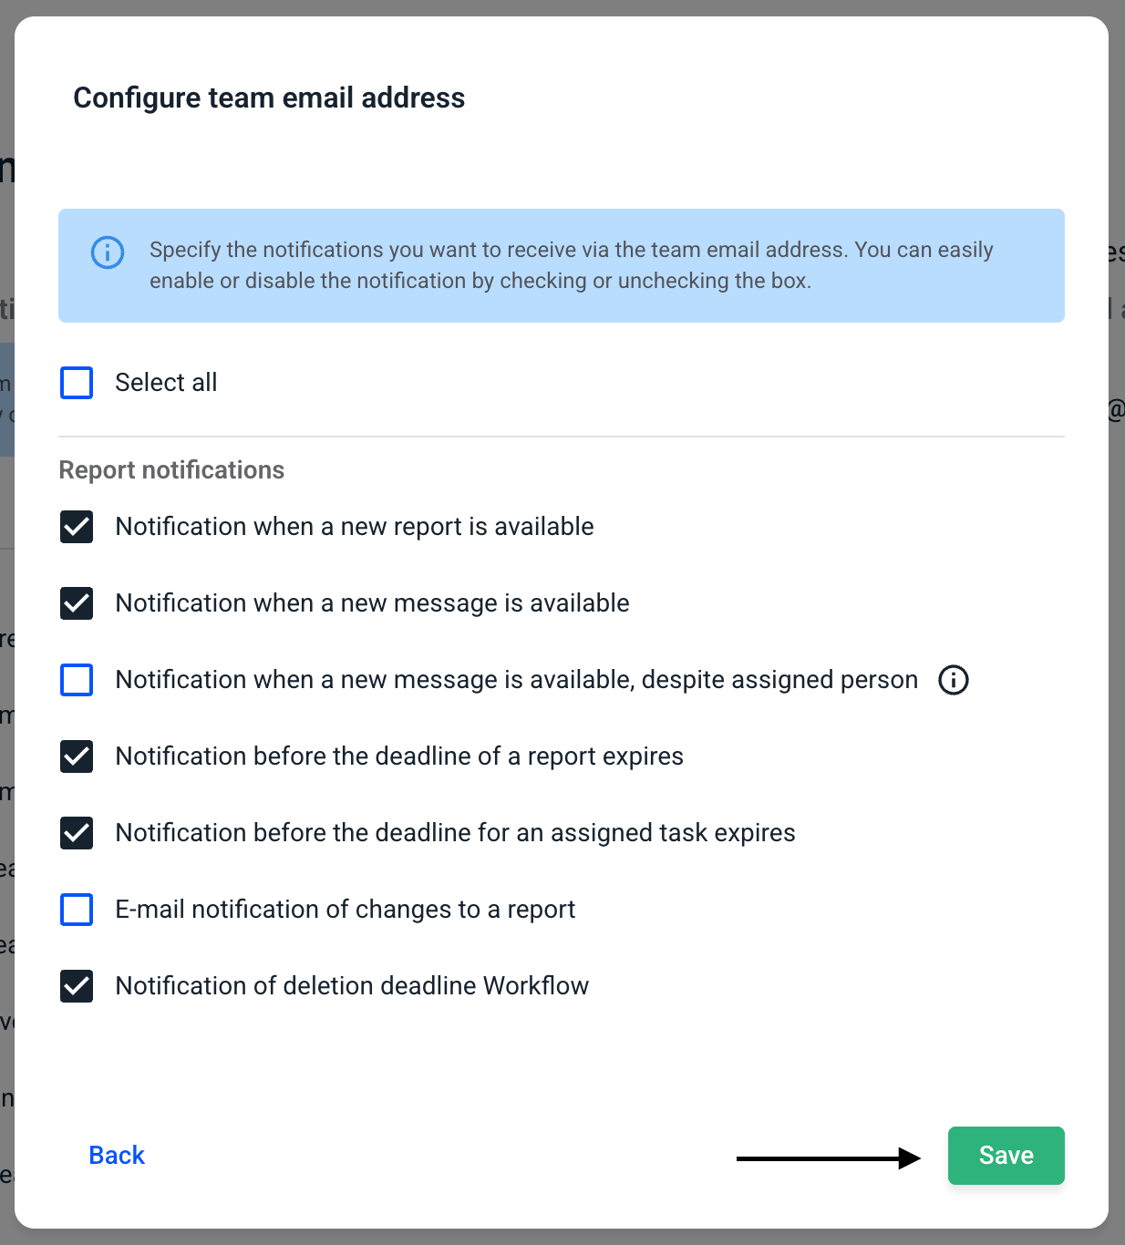Uncheck new message is available notification
The image size is (1125, 1245).
coord(77,604)
